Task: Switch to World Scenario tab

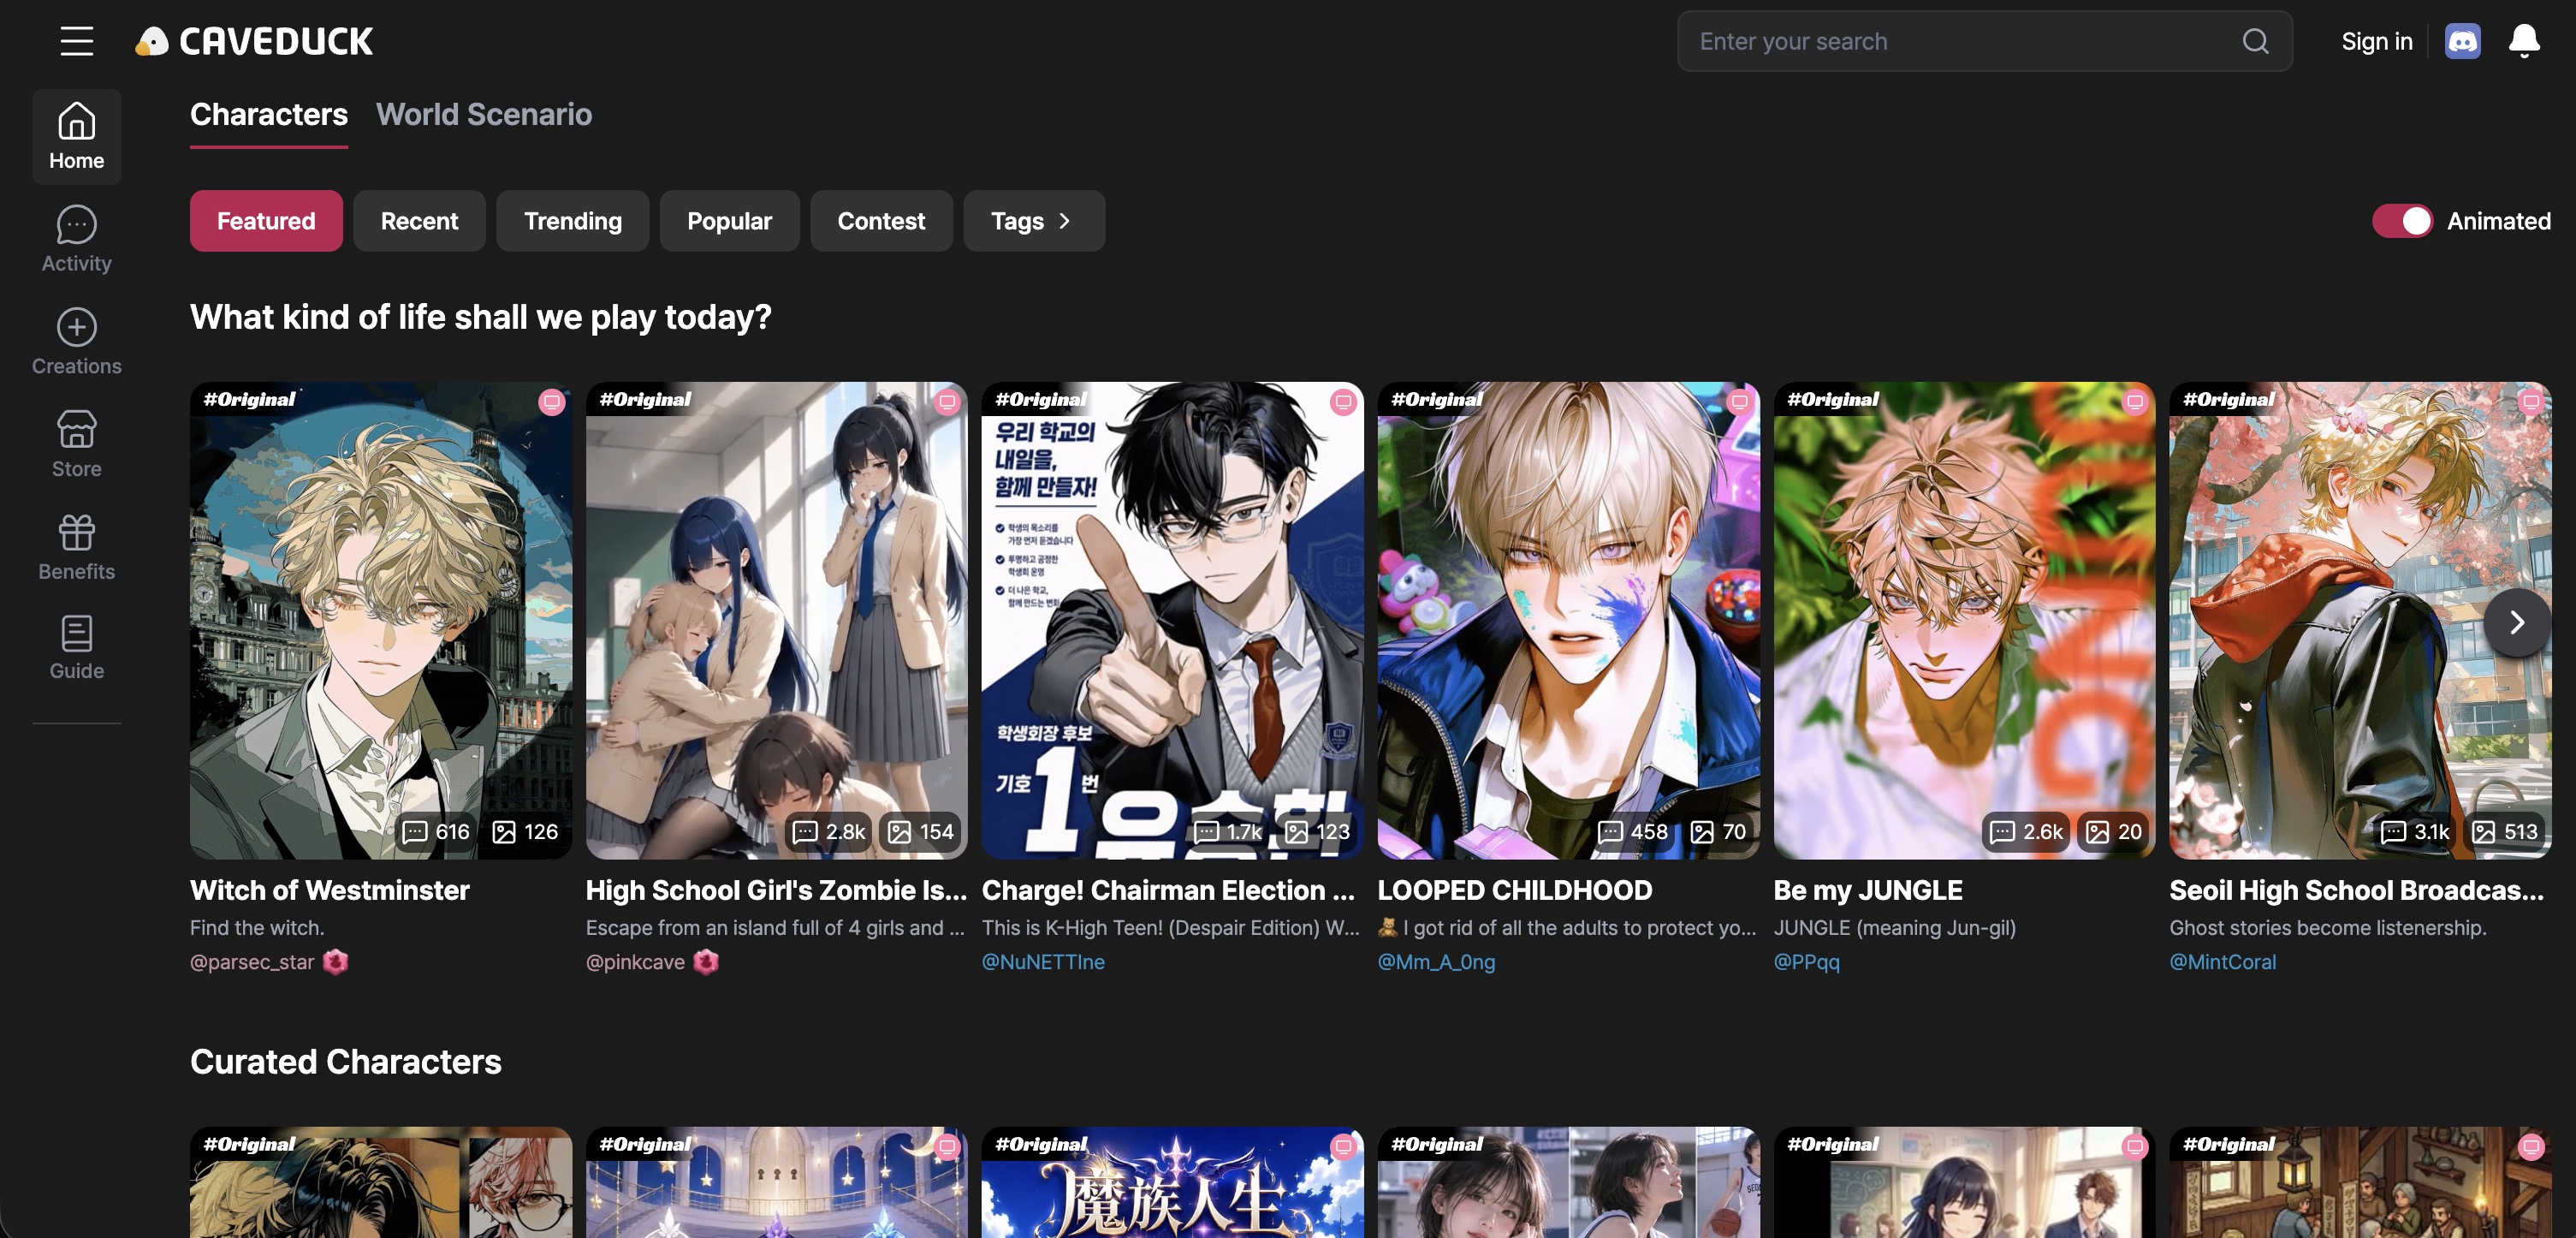Action: pyautogui.click(x=484, y=114)
